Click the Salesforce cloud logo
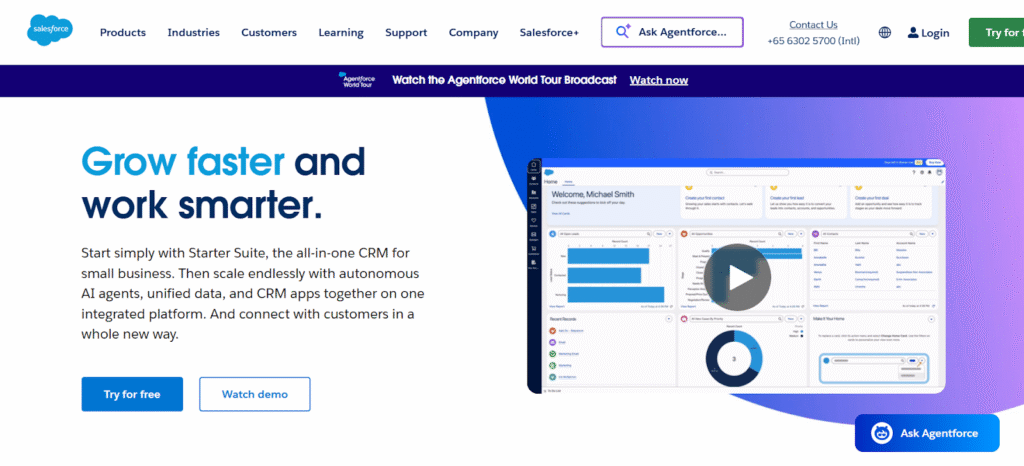 pos(50,32)
